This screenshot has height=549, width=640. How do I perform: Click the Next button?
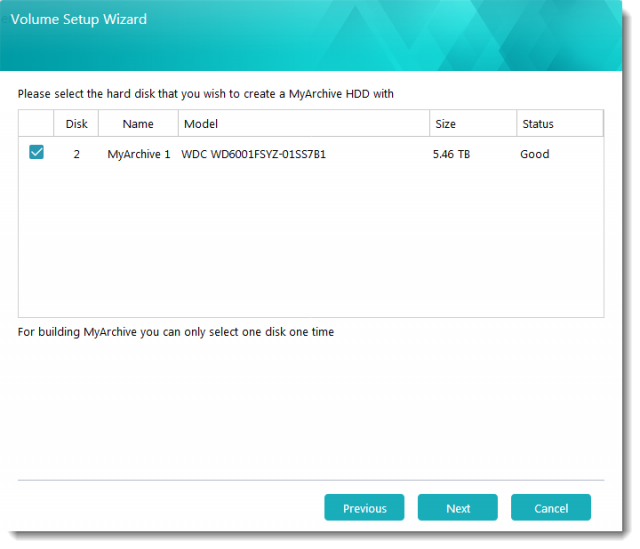pos(458,508)
